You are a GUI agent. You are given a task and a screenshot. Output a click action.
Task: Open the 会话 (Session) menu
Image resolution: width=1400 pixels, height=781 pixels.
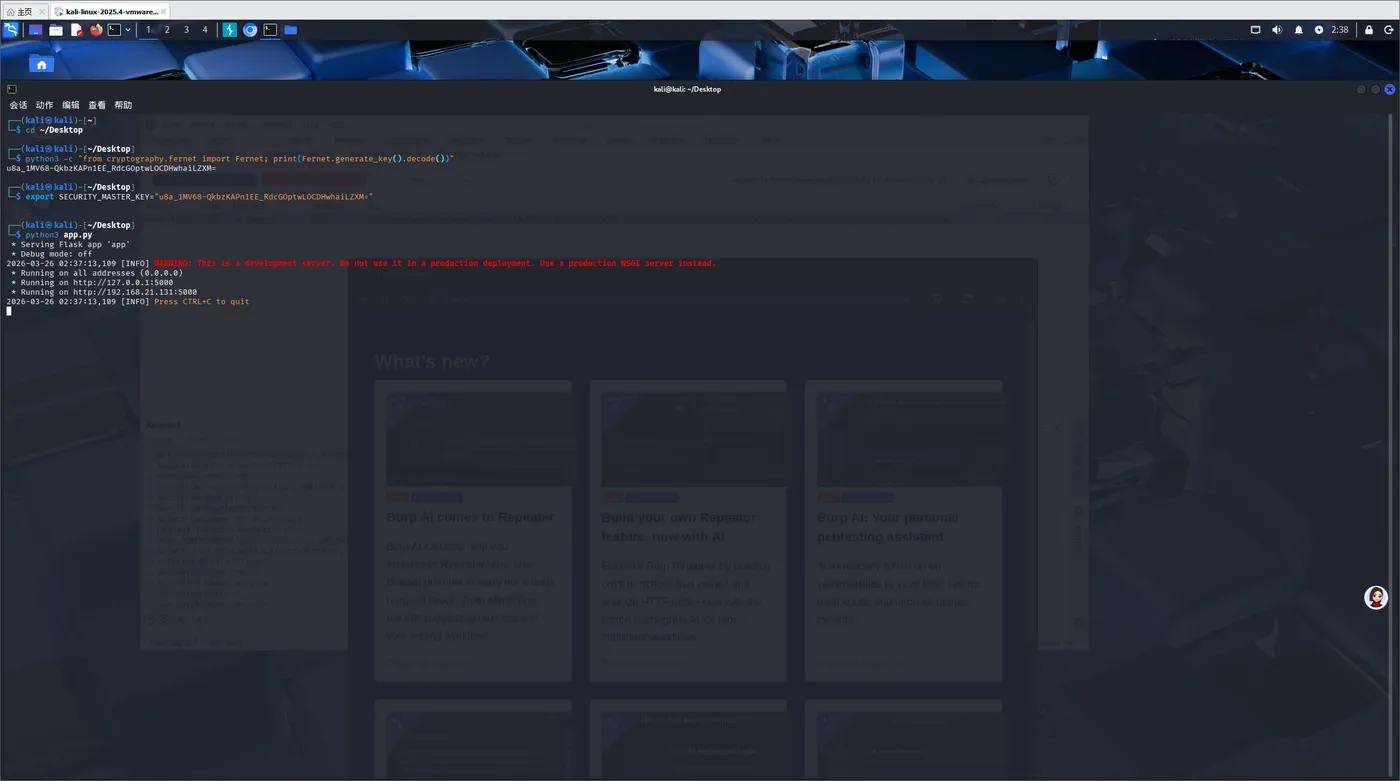tap(18, 105)
